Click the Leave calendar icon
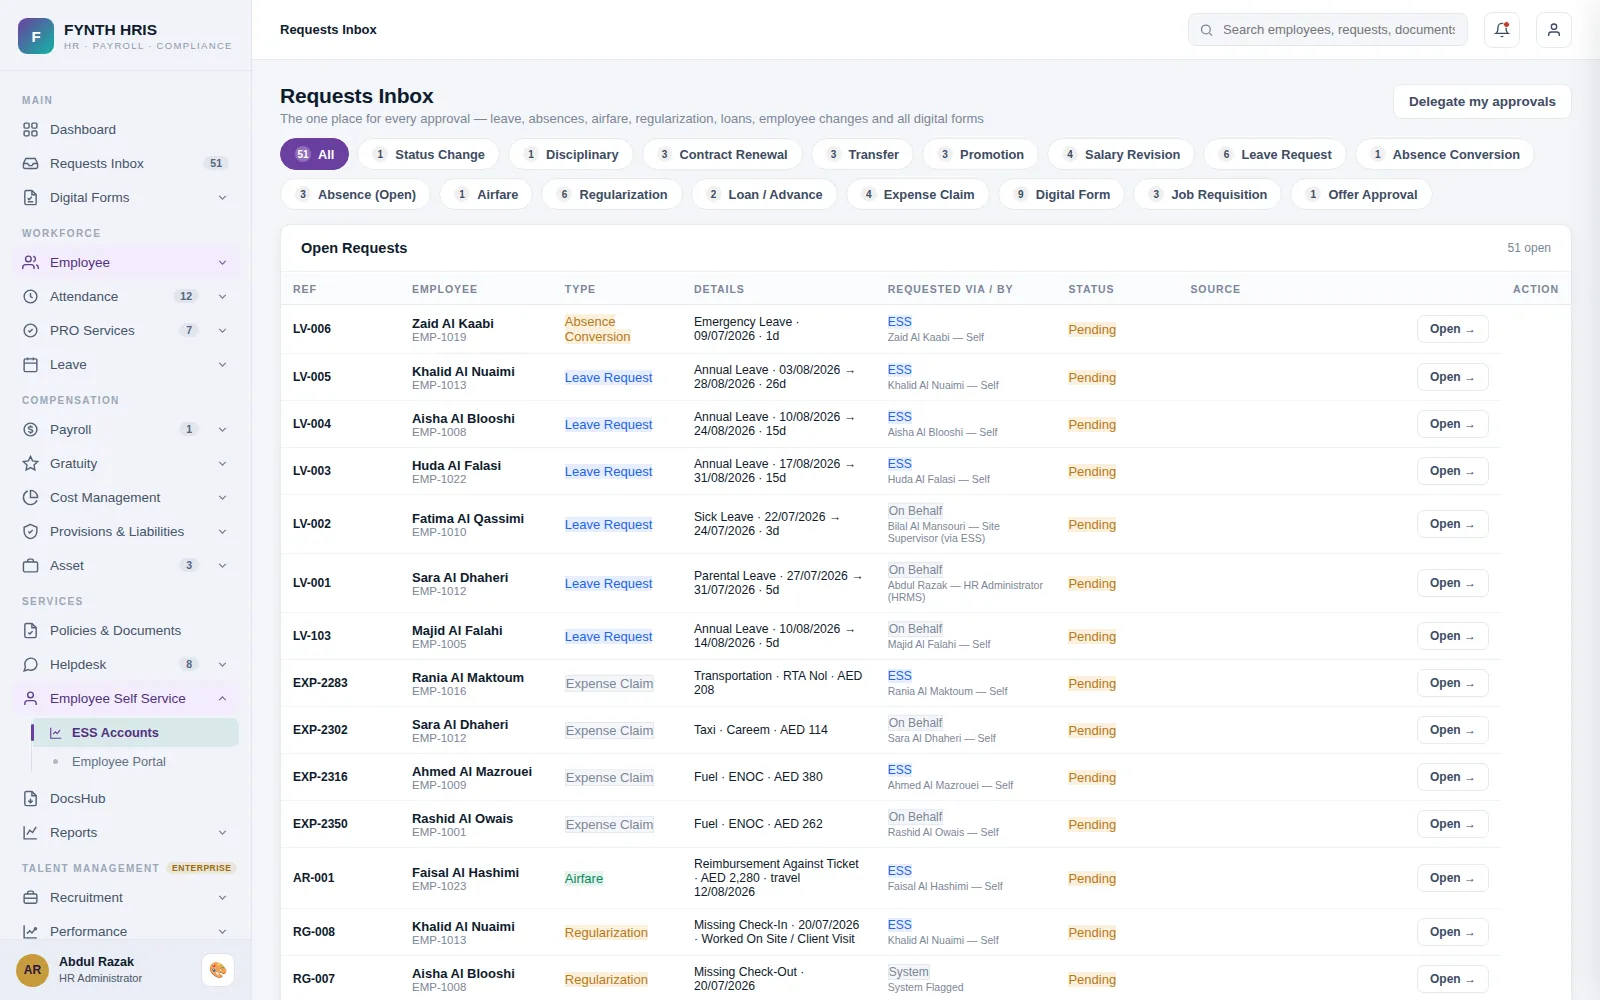 [x=31, y=365]
